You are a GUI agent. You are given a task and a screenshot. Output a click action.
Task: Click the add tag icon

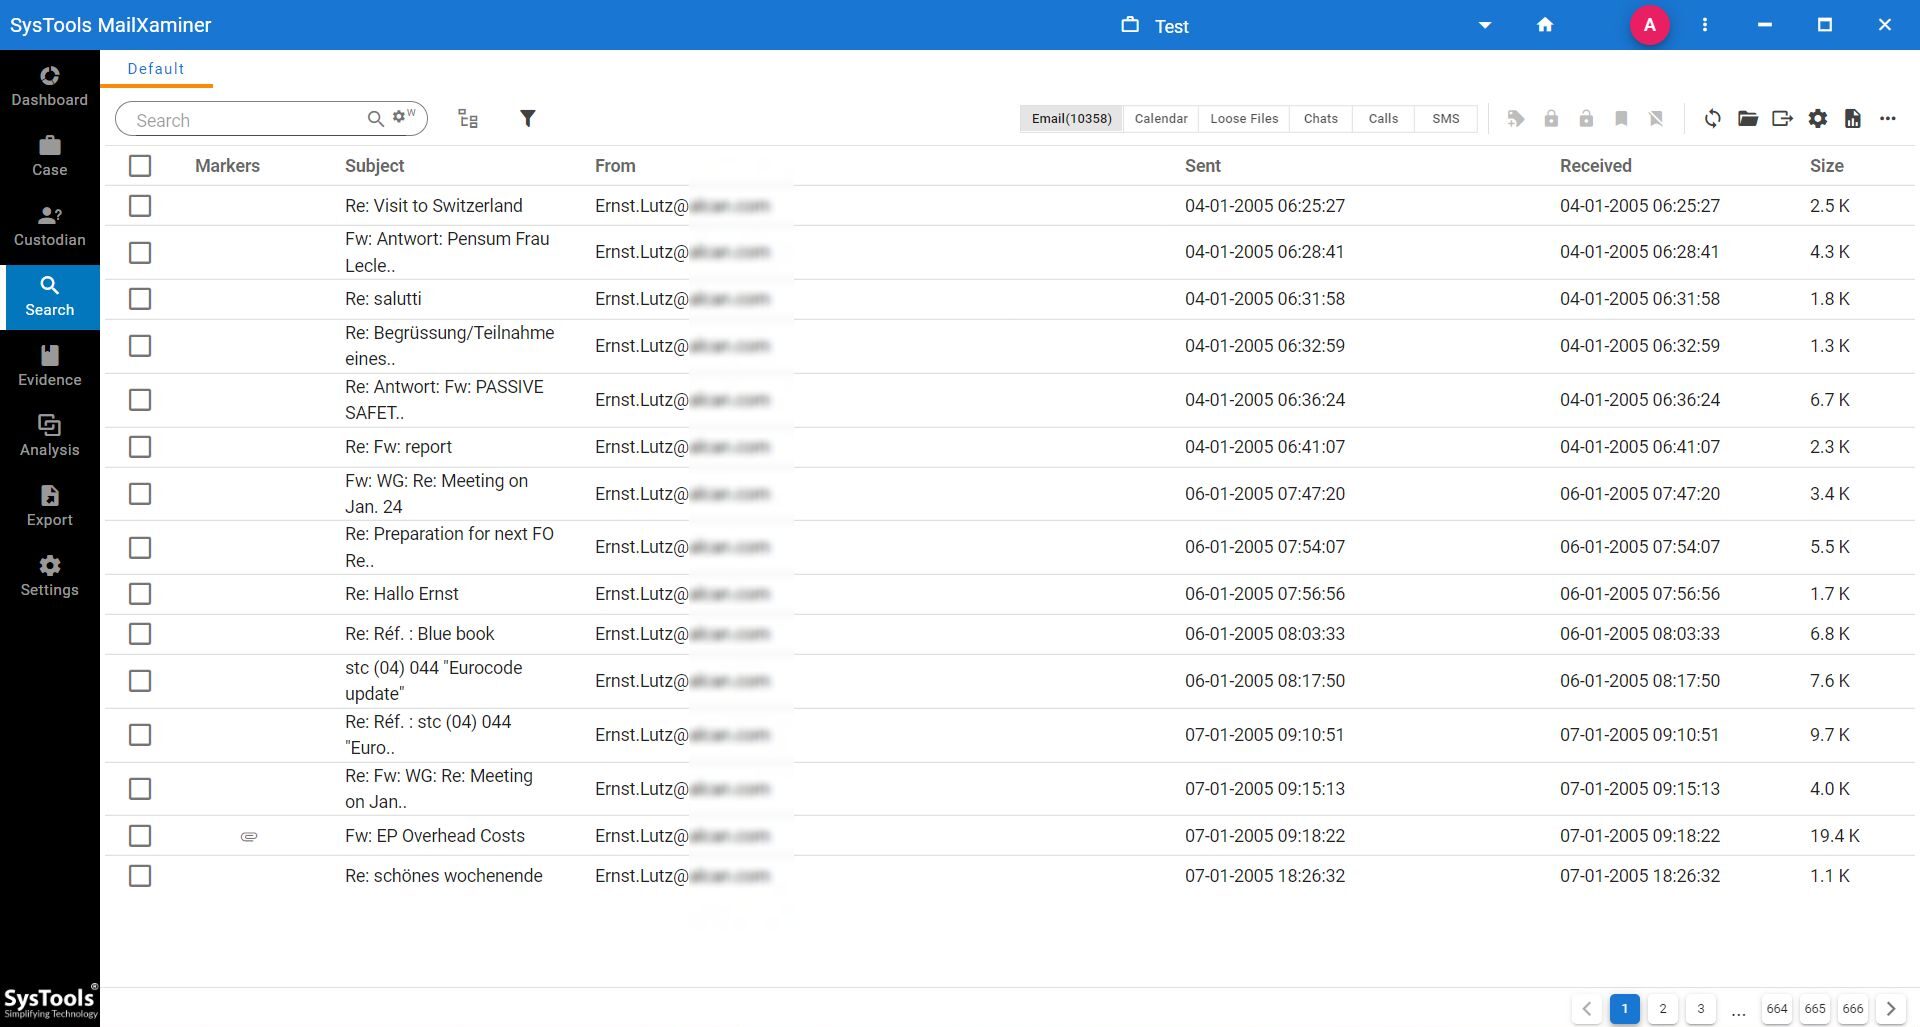(x=1516, y=119)
